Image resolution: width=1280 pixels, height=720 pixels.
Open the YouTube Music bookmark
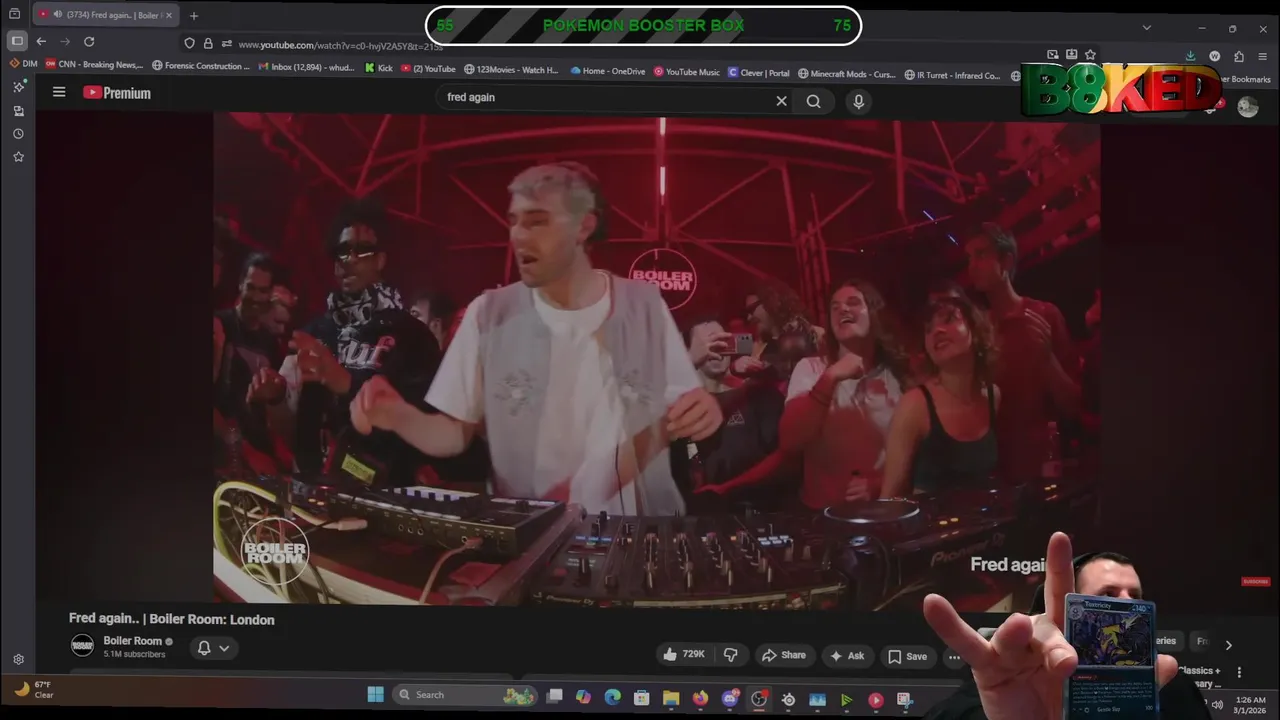pyautogui.click(x=687, y=72)
